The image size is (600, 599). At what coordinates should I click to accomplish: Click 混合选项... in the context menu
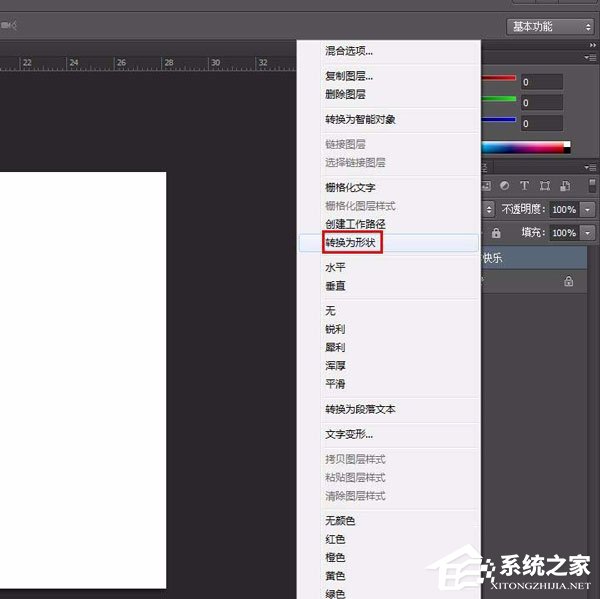pyautogui.click(x=349, y=51)
